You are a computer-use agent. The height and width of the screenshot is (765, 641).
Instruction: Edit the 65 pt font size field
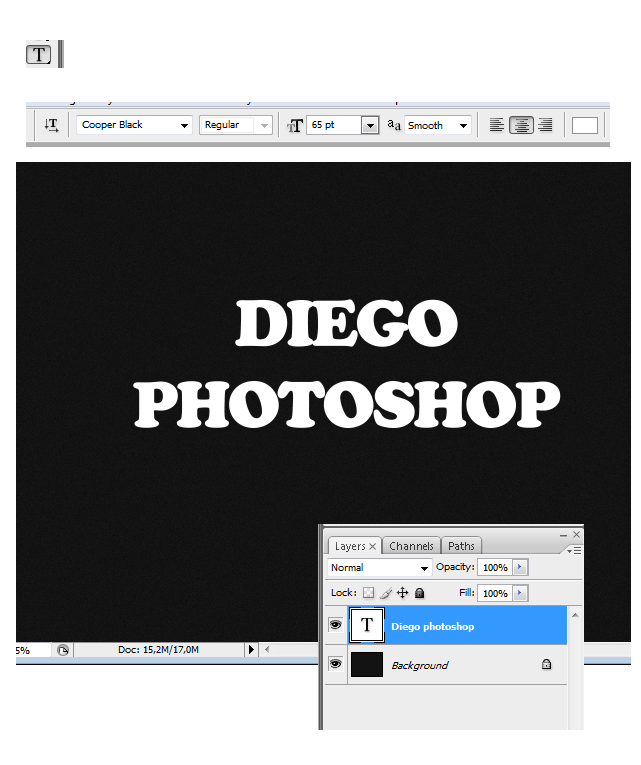pyautogui.click(x=334, y=125)
